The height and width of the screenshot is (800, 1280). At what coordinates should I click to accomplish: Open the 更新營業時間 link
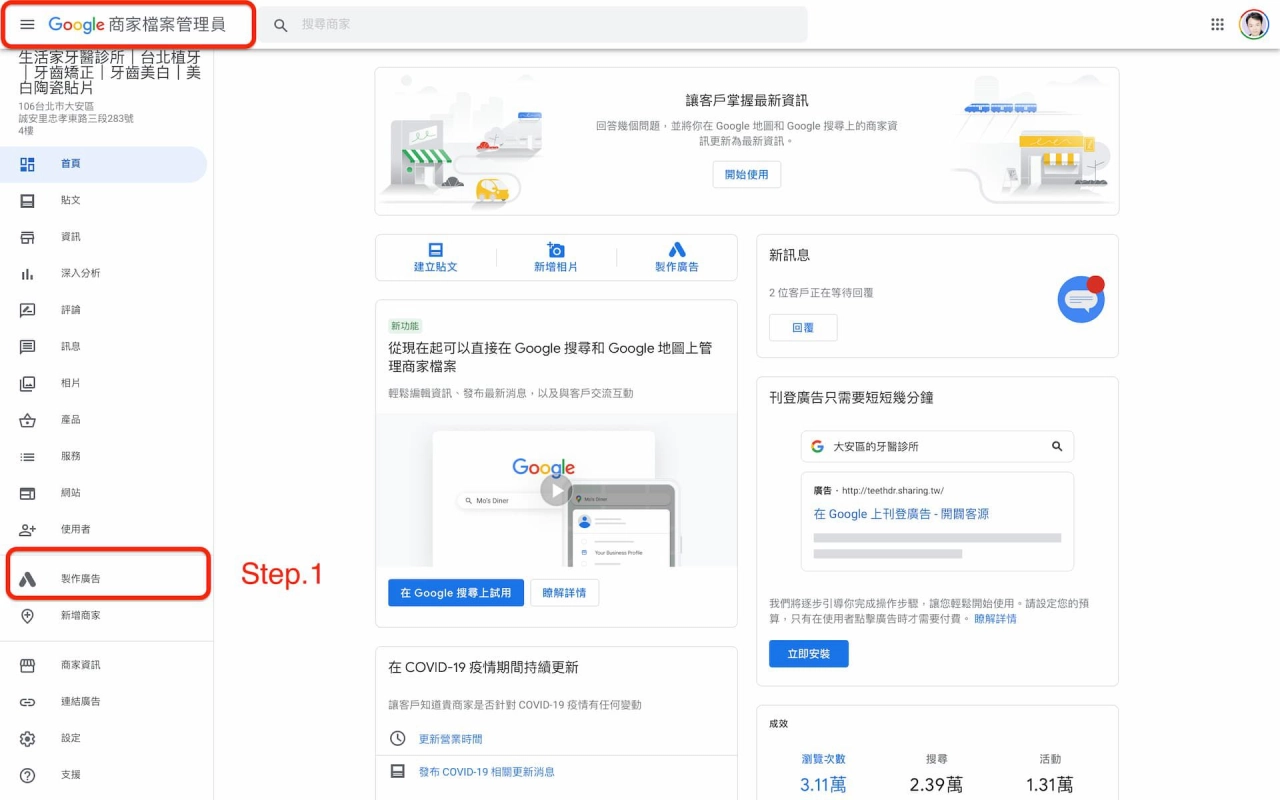click(450, 739)
